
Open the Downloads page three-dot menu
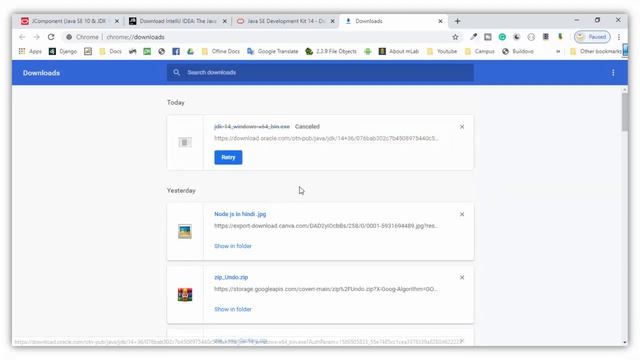(613, 73)
